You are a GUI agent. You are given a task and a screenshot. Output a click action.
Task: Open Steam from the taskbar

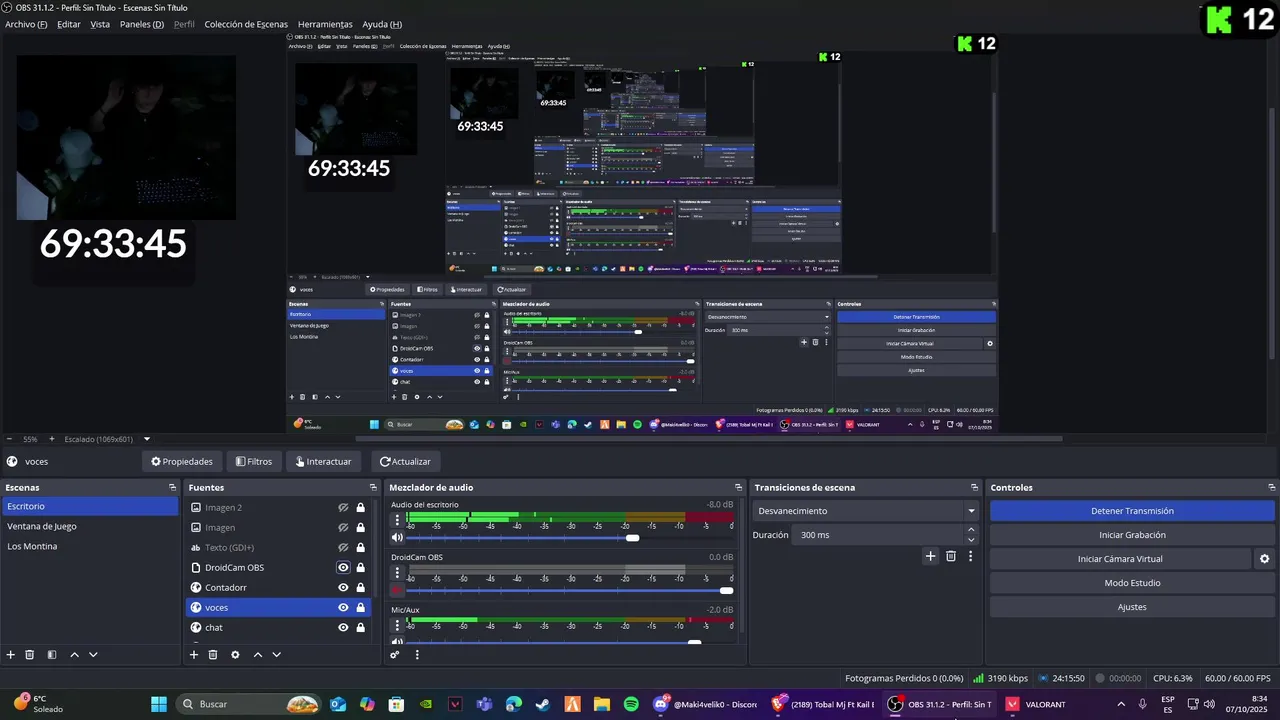point(542,704)
